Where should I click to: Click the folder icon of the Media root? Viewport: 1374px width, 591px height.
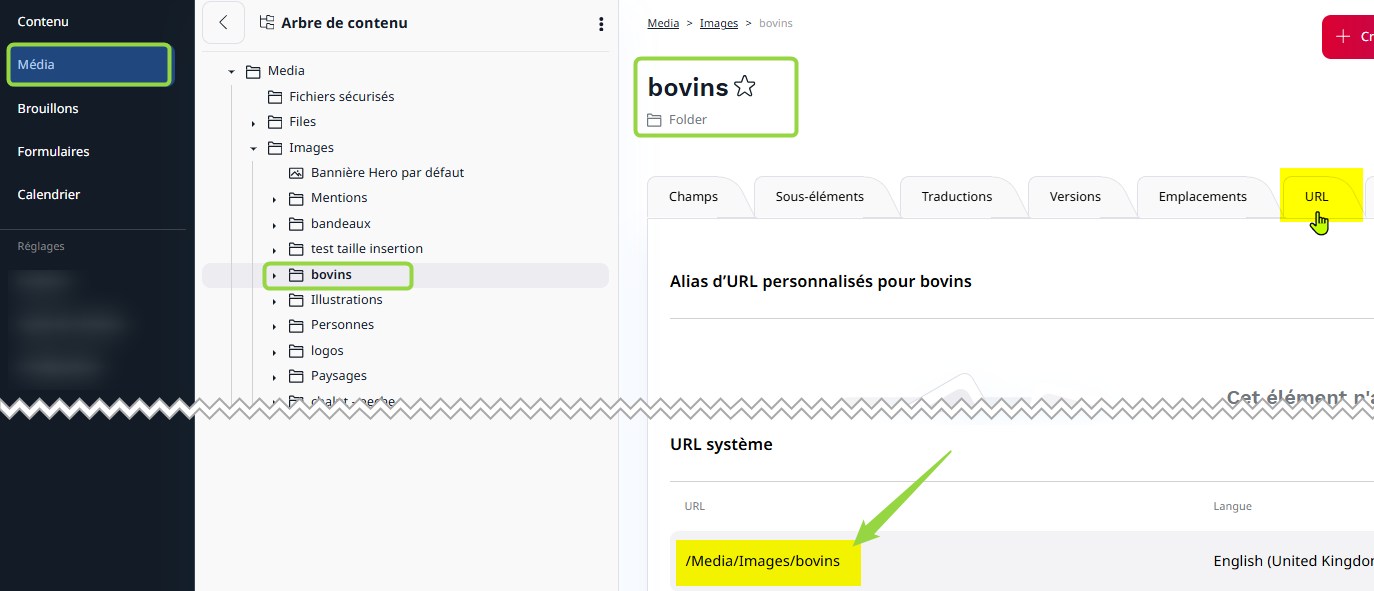click(253, 71)
